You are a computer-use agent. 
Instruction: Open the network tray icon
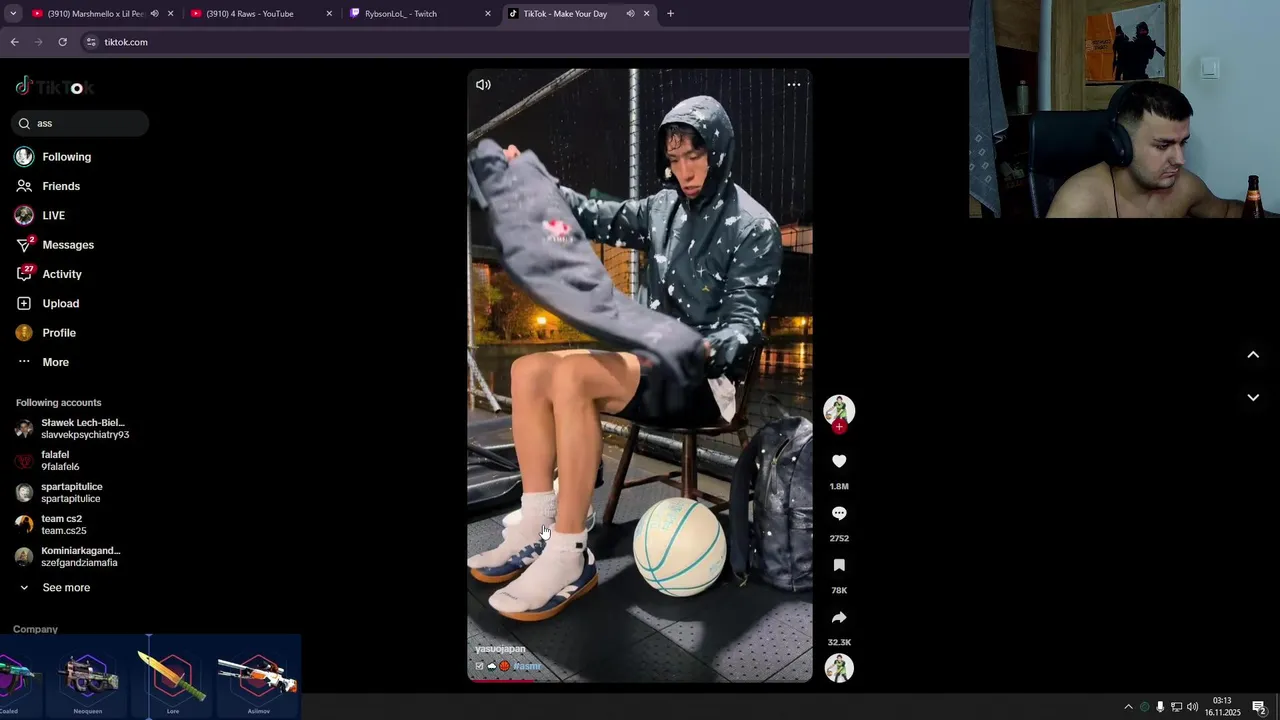pos(1176,707)
